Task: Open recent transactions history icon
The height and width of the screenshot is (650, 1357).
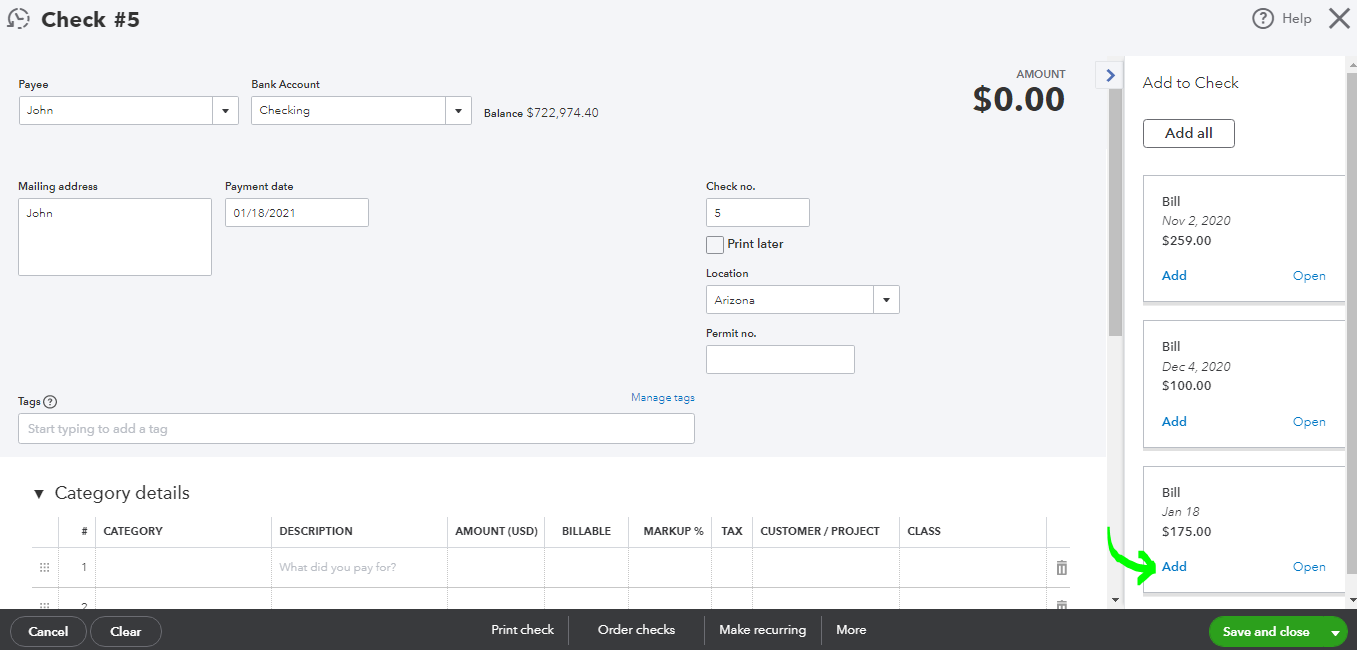Action: pyautogui.click(x=18, y=19)
